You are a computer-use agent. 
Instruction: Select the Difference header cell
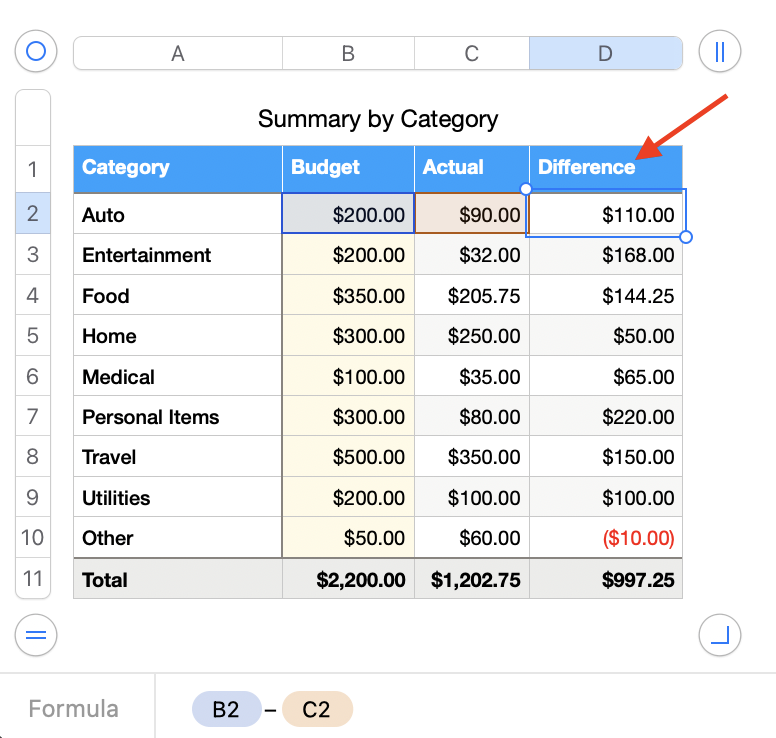point(606,168)
